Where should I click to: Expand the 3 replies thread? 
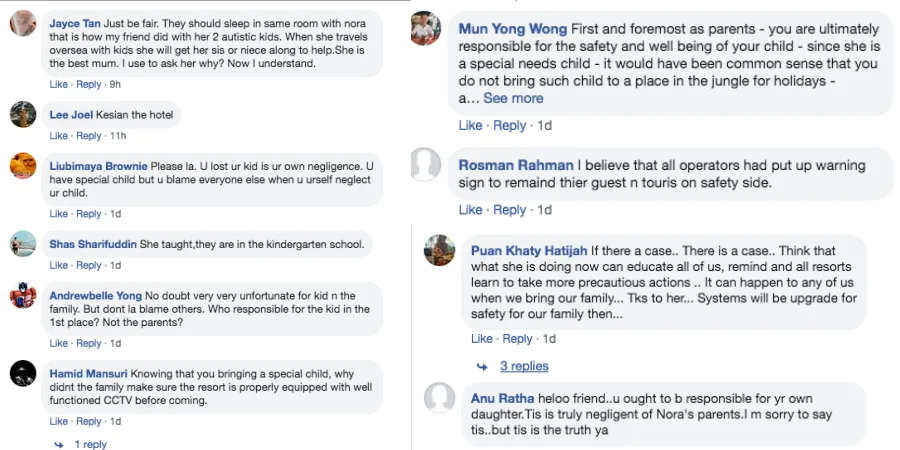click(x=524, y=366)
